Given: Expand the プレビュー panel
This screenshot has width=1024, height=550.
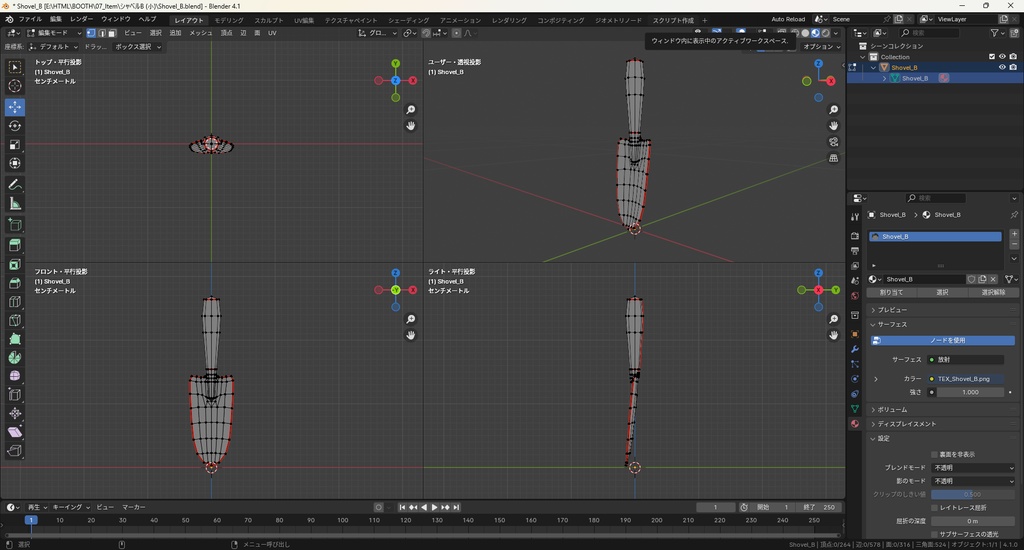Looking at the screenshot, I should pos(891,310).
